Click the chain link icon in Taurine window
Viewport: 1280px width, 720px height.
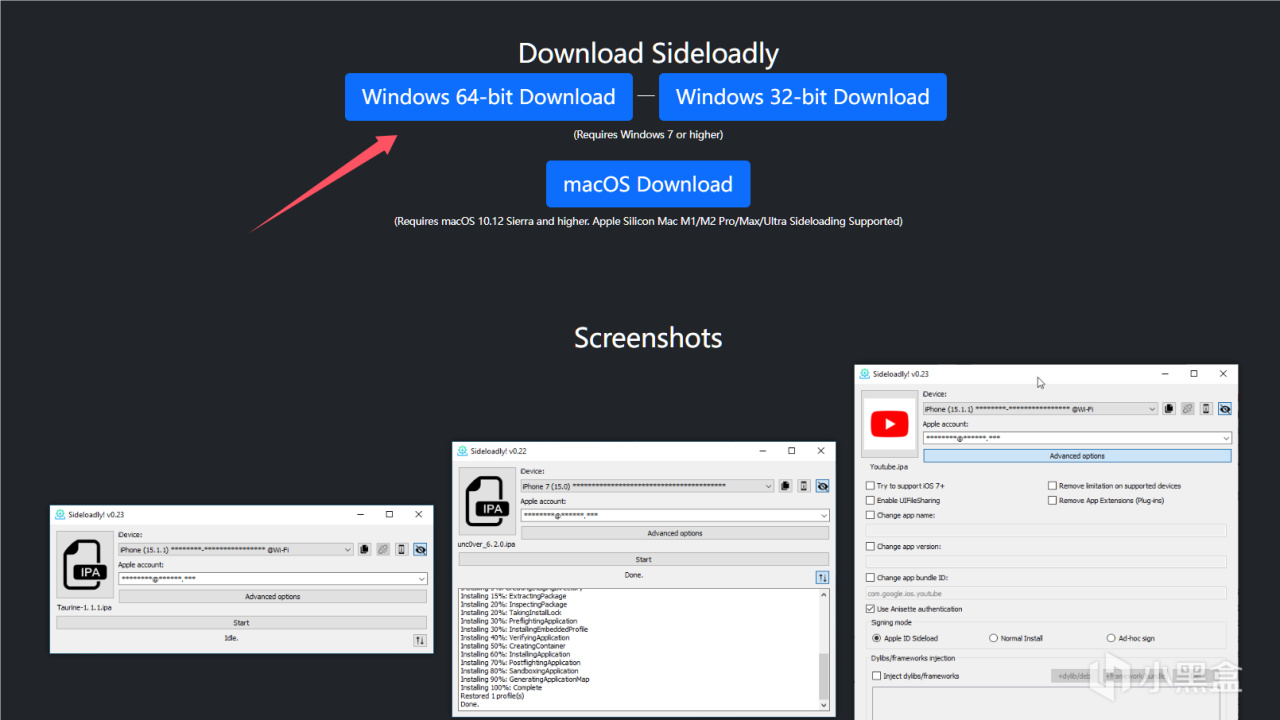(383, 549)
